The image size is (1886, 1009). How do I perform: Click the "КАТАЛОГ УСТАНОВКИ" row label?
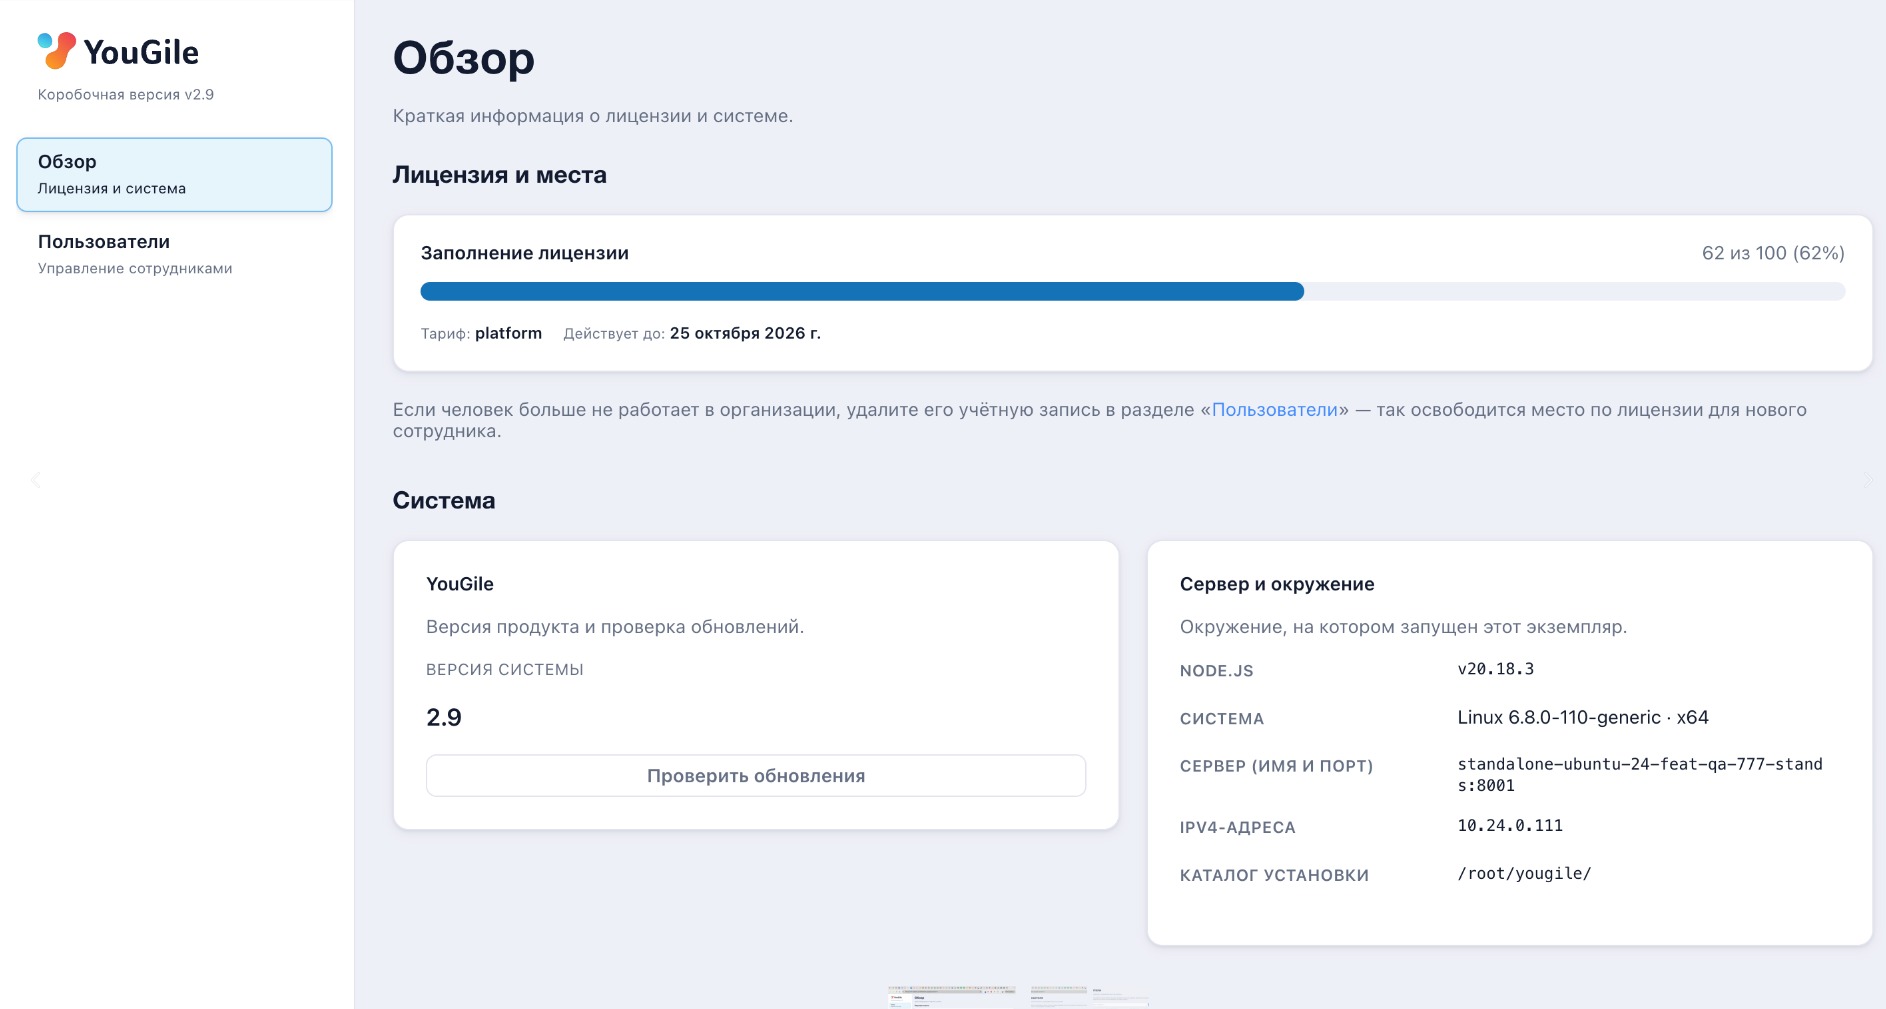click(1275, 876)
